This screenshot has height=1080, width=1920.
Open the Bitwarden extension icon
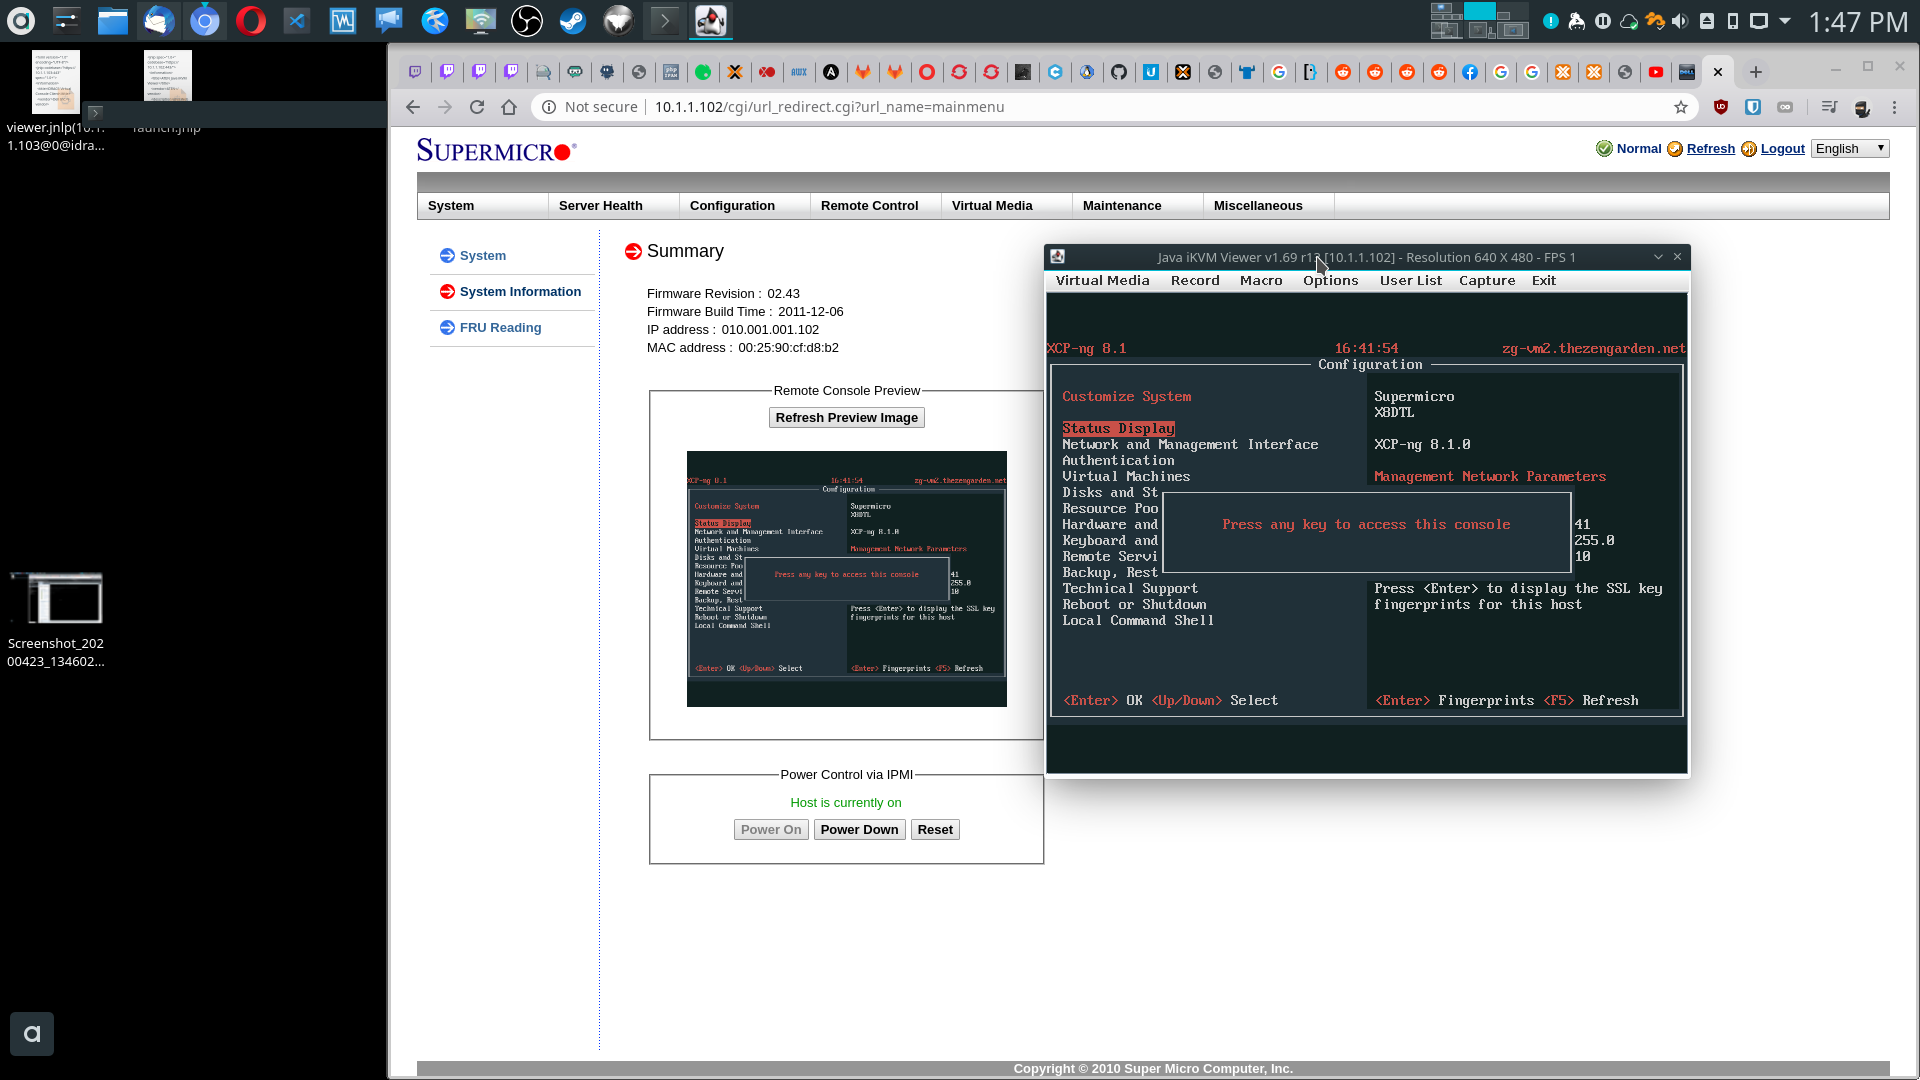tap(1753, 107)
